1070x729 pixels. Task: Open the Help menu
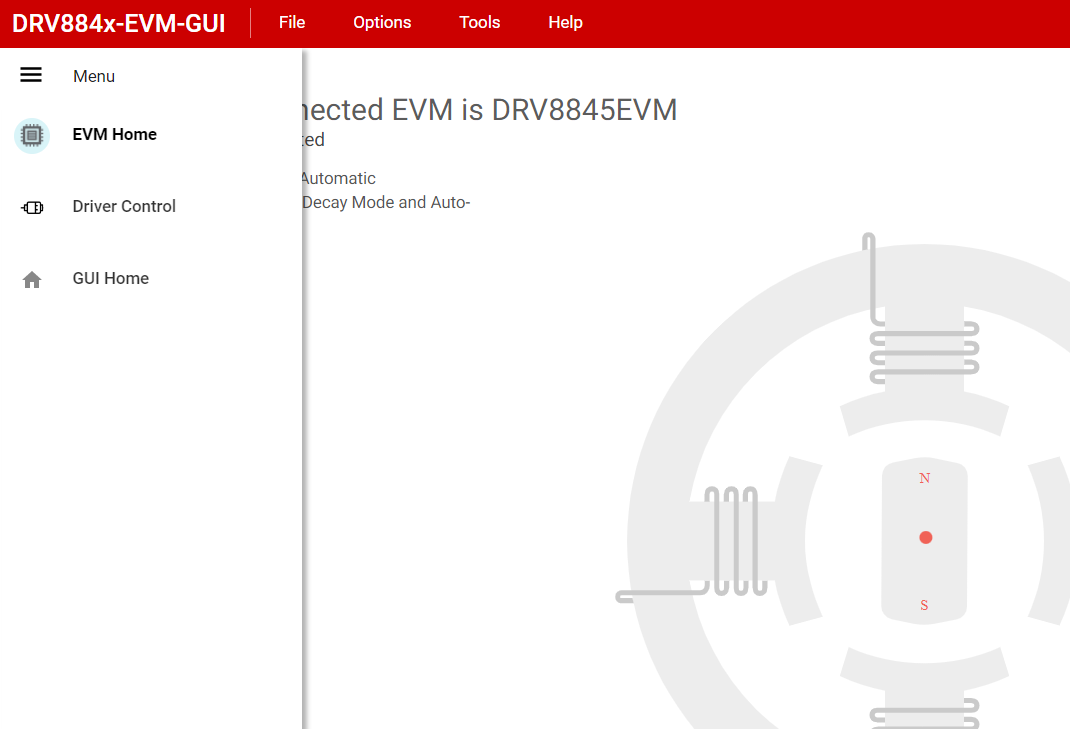(565, 22)
